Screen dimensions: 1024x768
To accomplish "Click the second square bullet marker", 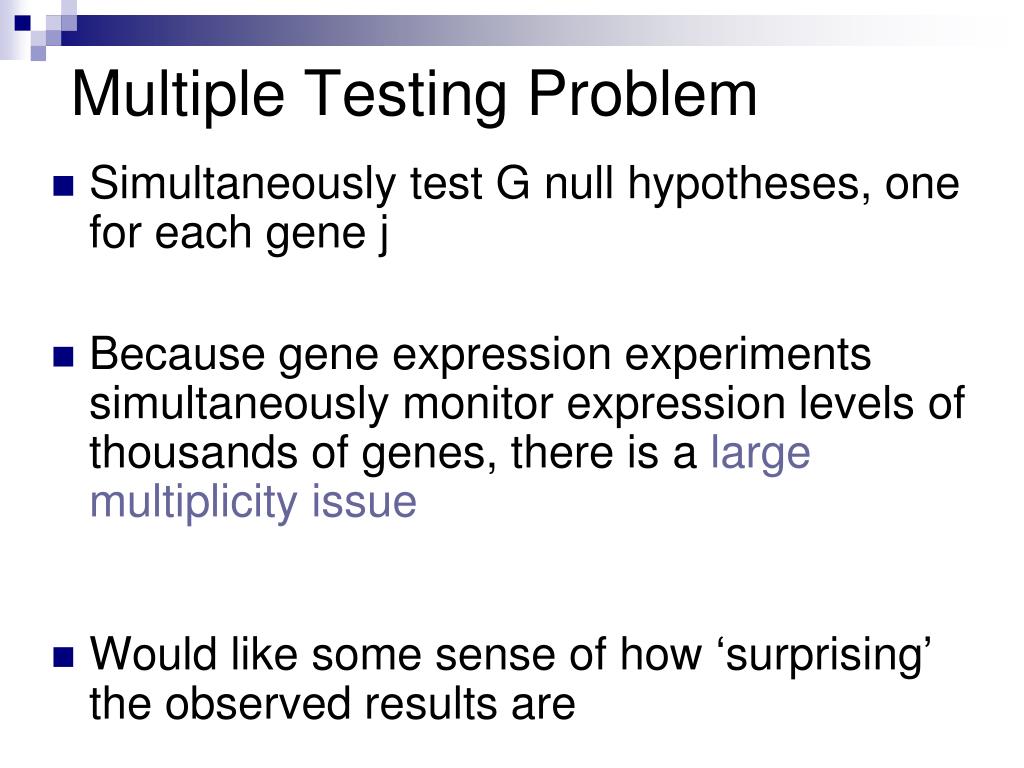I will pos(63,357).
